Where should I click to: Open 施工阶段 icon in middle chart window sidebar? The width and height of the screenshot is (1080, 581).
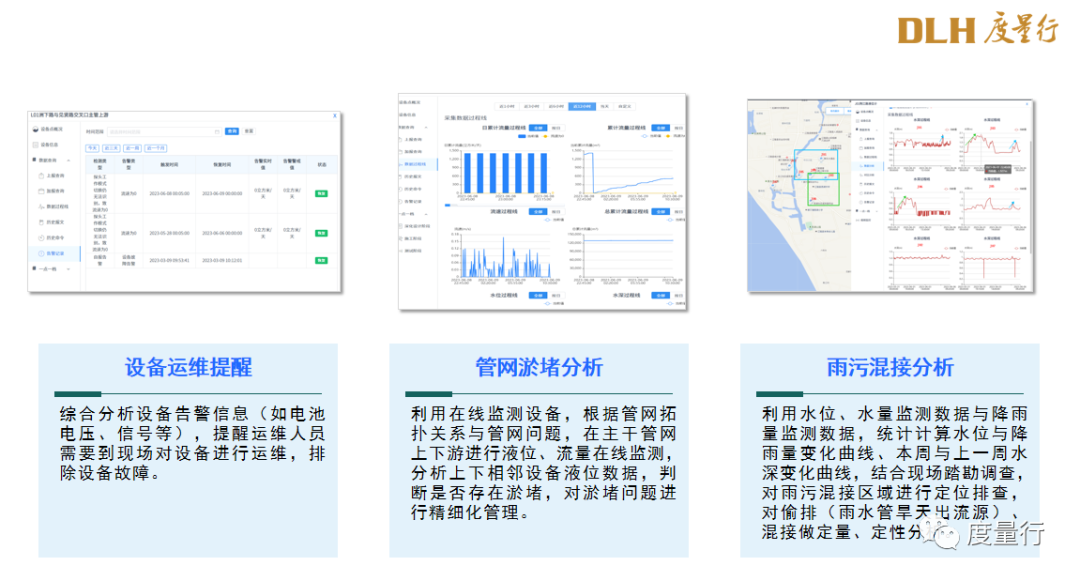[x=401, y=238]
